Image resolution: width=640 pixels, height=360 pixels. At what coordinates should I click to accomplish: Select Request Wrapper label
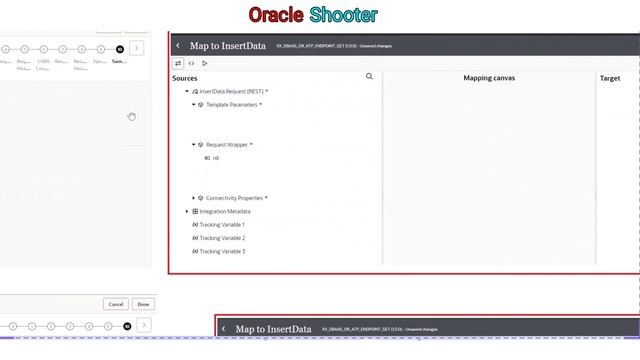tap(227, 145)
